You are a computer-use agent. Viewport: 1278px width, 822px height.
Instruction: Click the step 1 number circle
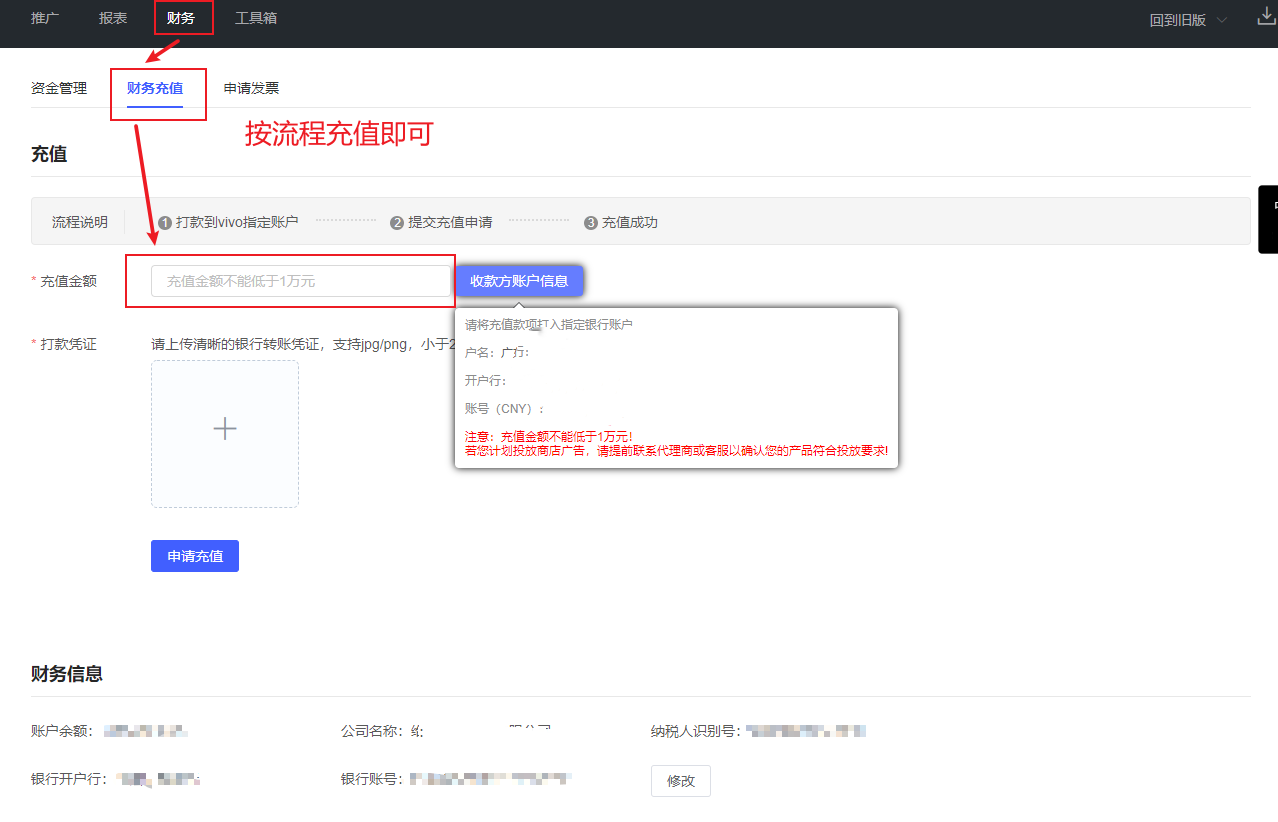coord(165,223)
